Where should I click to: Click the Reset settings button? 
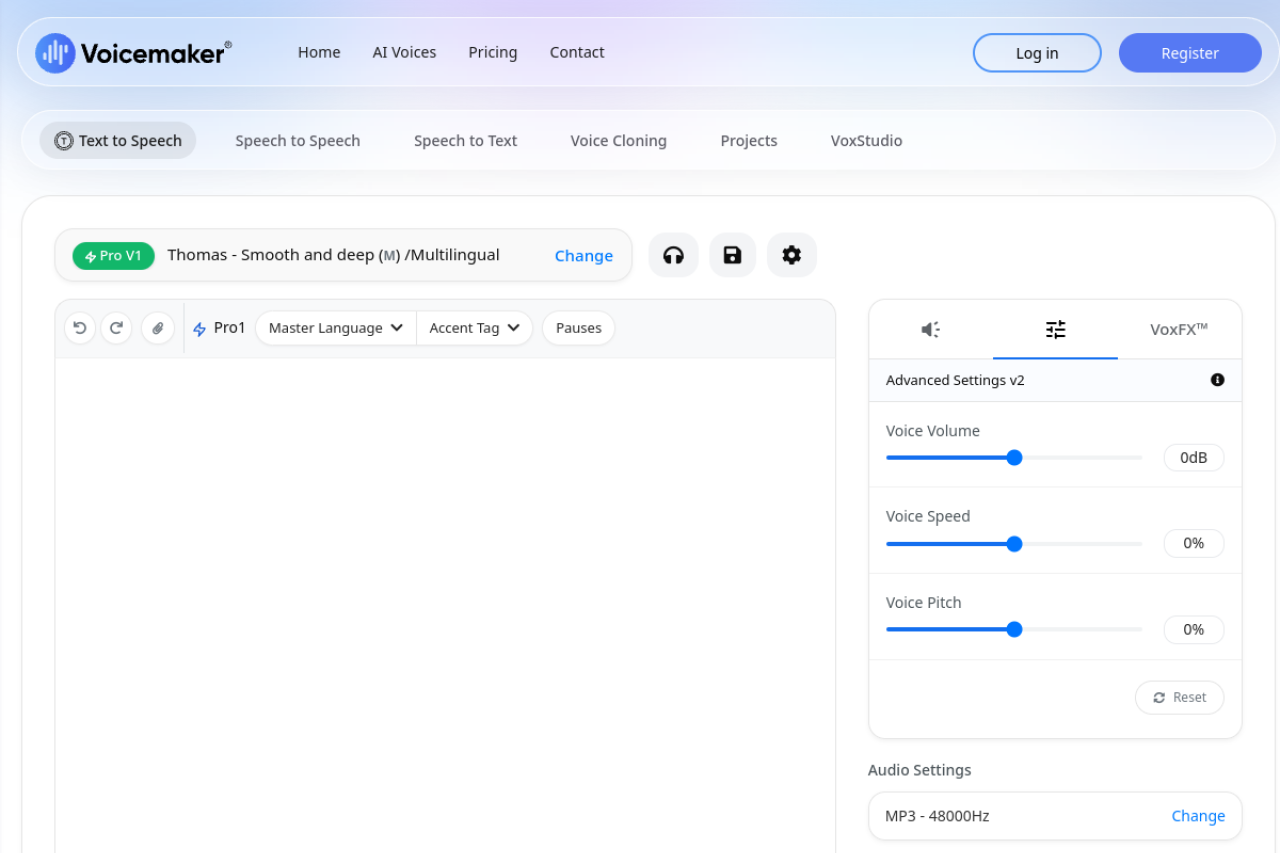1180,697
